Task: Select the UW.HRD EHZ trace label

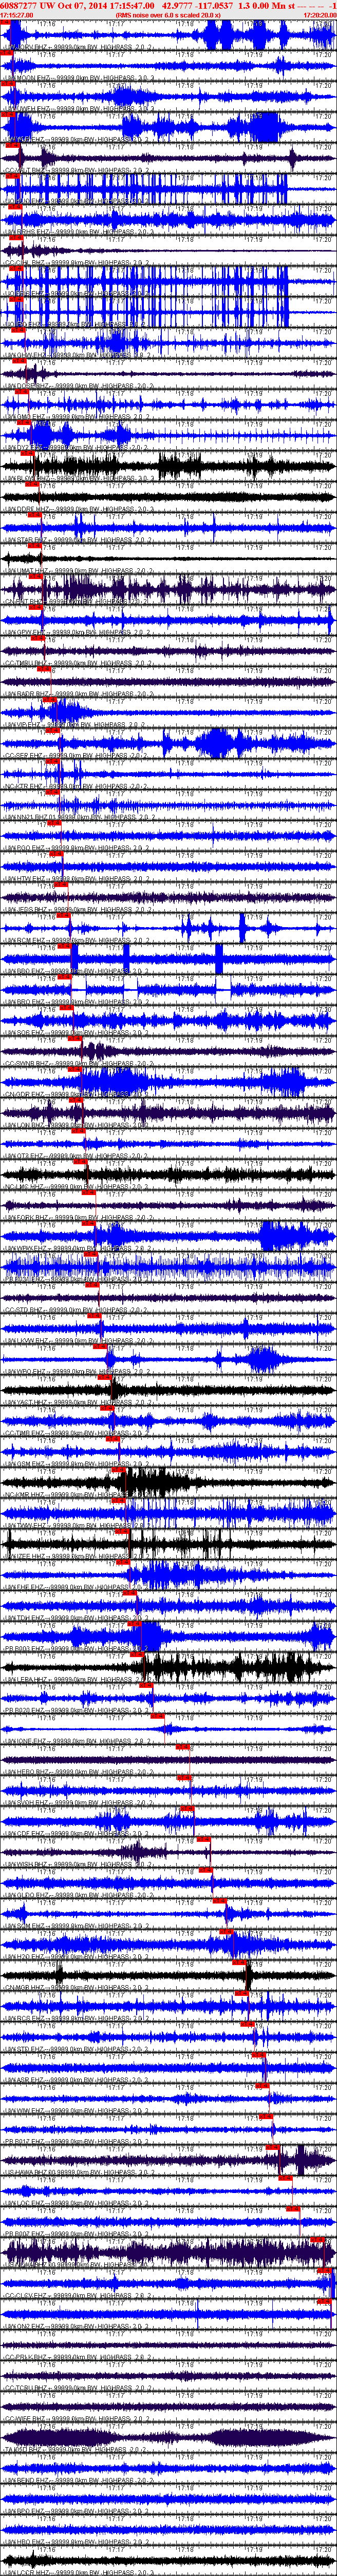Action: (x=78, y=2542)
